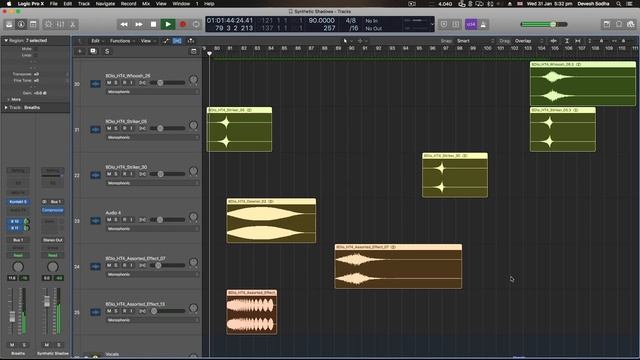Image resolution: width=640 pixels, height=360 pixels.
Task: Mute the 8Dio_HT4_Whoosh_26 track
Action: point(109,83)
